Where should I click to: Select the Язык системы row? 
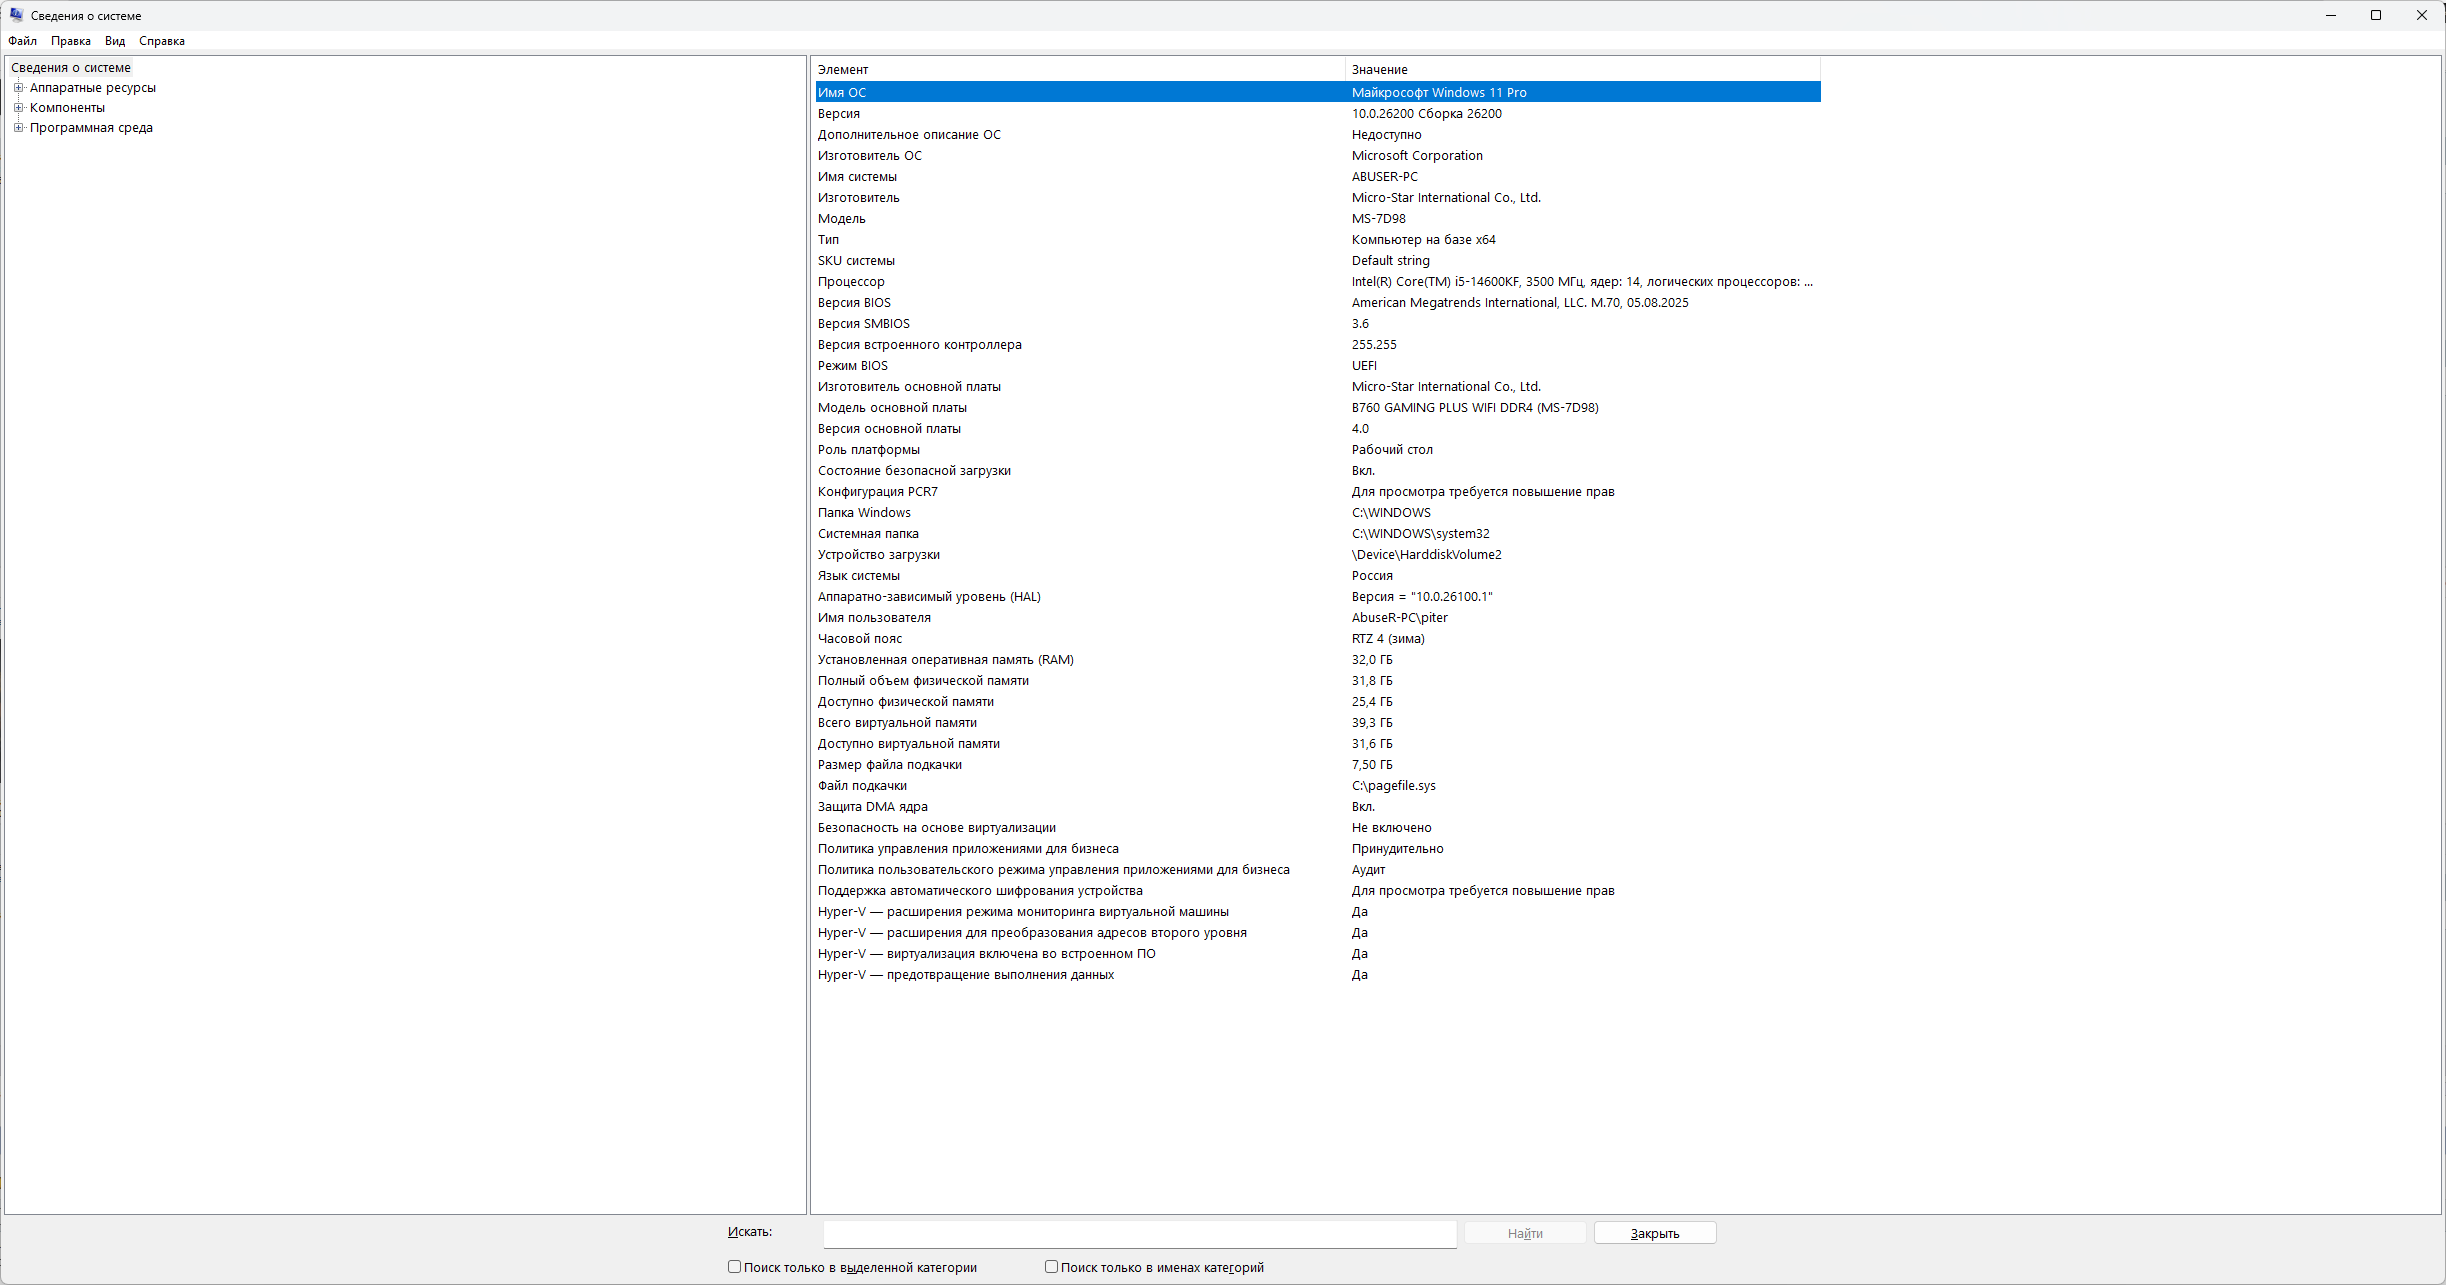tap(1318, 575)
